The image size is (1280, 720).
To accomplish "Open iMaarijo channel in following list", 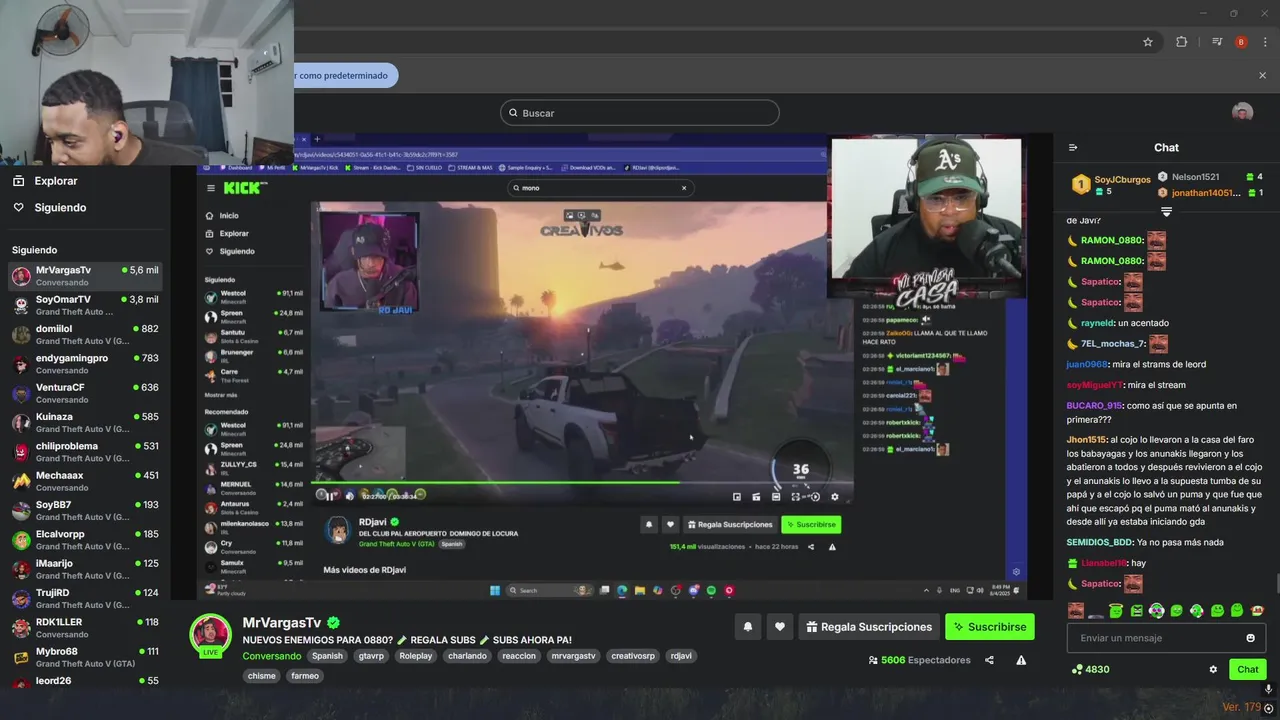I will pos(85,569).
